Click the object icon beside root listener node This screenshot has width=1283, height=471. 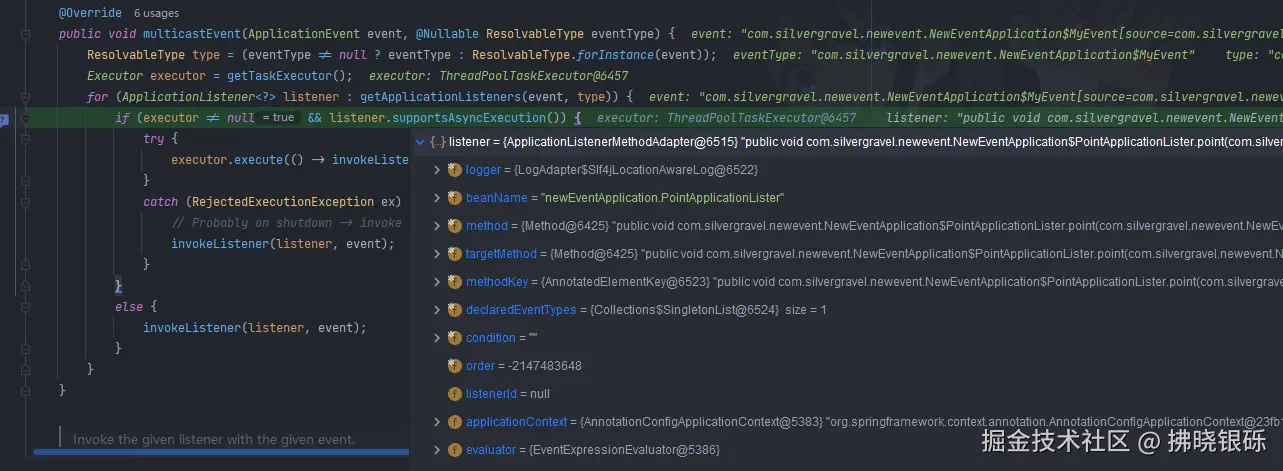[437, 142]
